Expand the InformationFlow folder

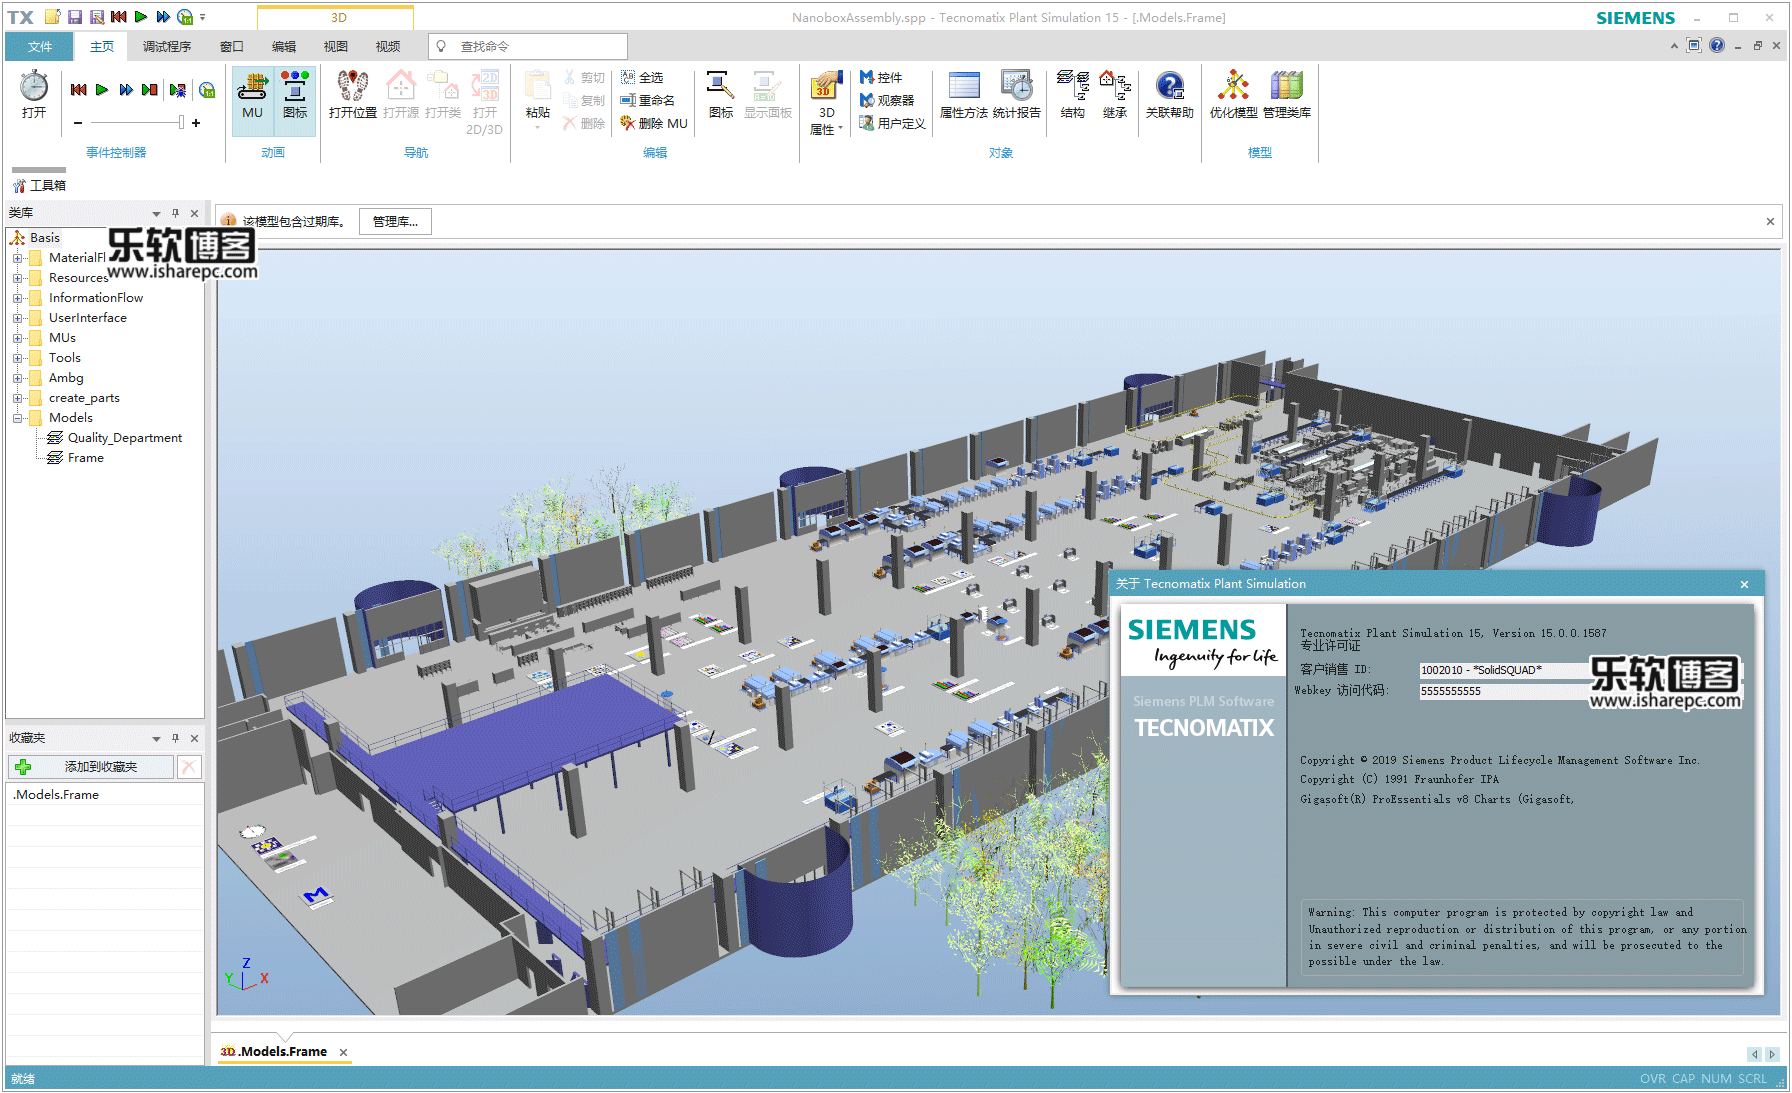17,298
